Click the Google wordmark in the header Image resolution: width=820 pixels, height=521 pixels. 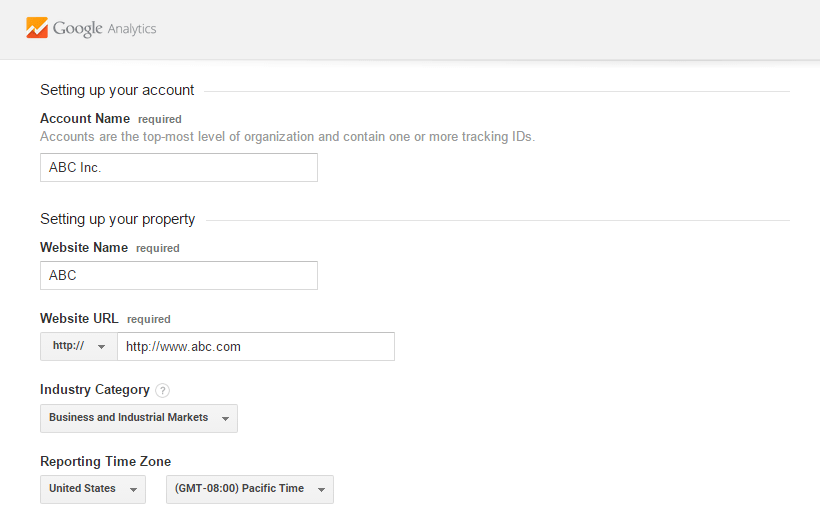[x=78, y=28]
